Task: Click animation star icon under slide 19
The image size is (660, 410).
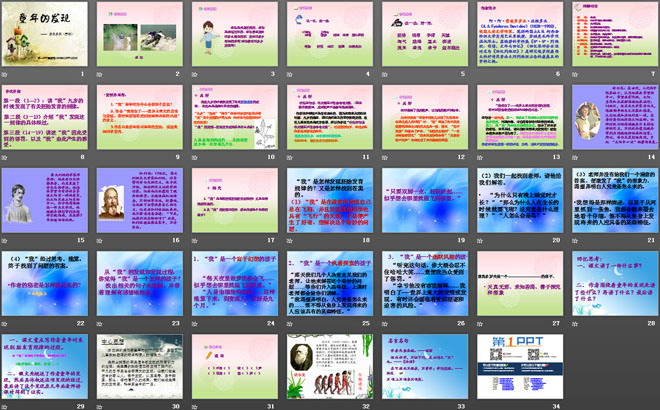Action: click(385, 241)
